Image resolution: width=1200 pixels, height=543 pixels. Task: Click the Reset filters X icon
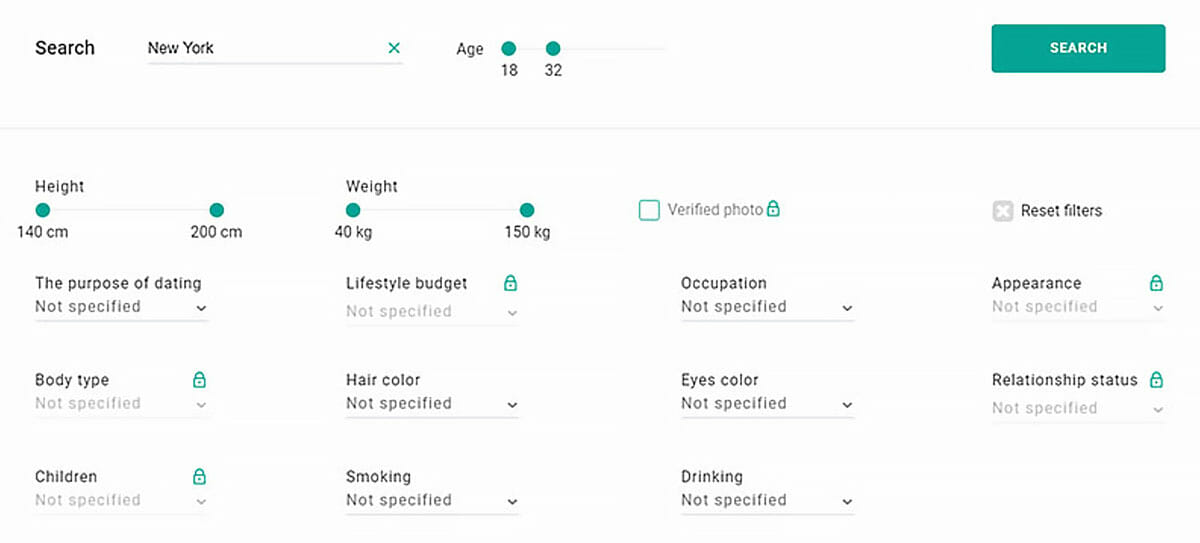(1003, 210)
